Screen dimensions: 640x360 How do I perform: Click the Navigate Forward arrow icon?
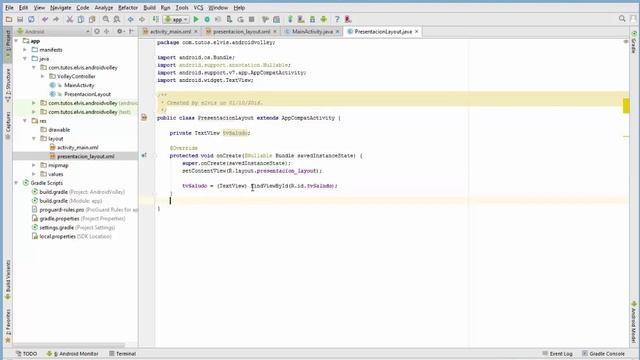pyautogui.click(x=142, y=19)
